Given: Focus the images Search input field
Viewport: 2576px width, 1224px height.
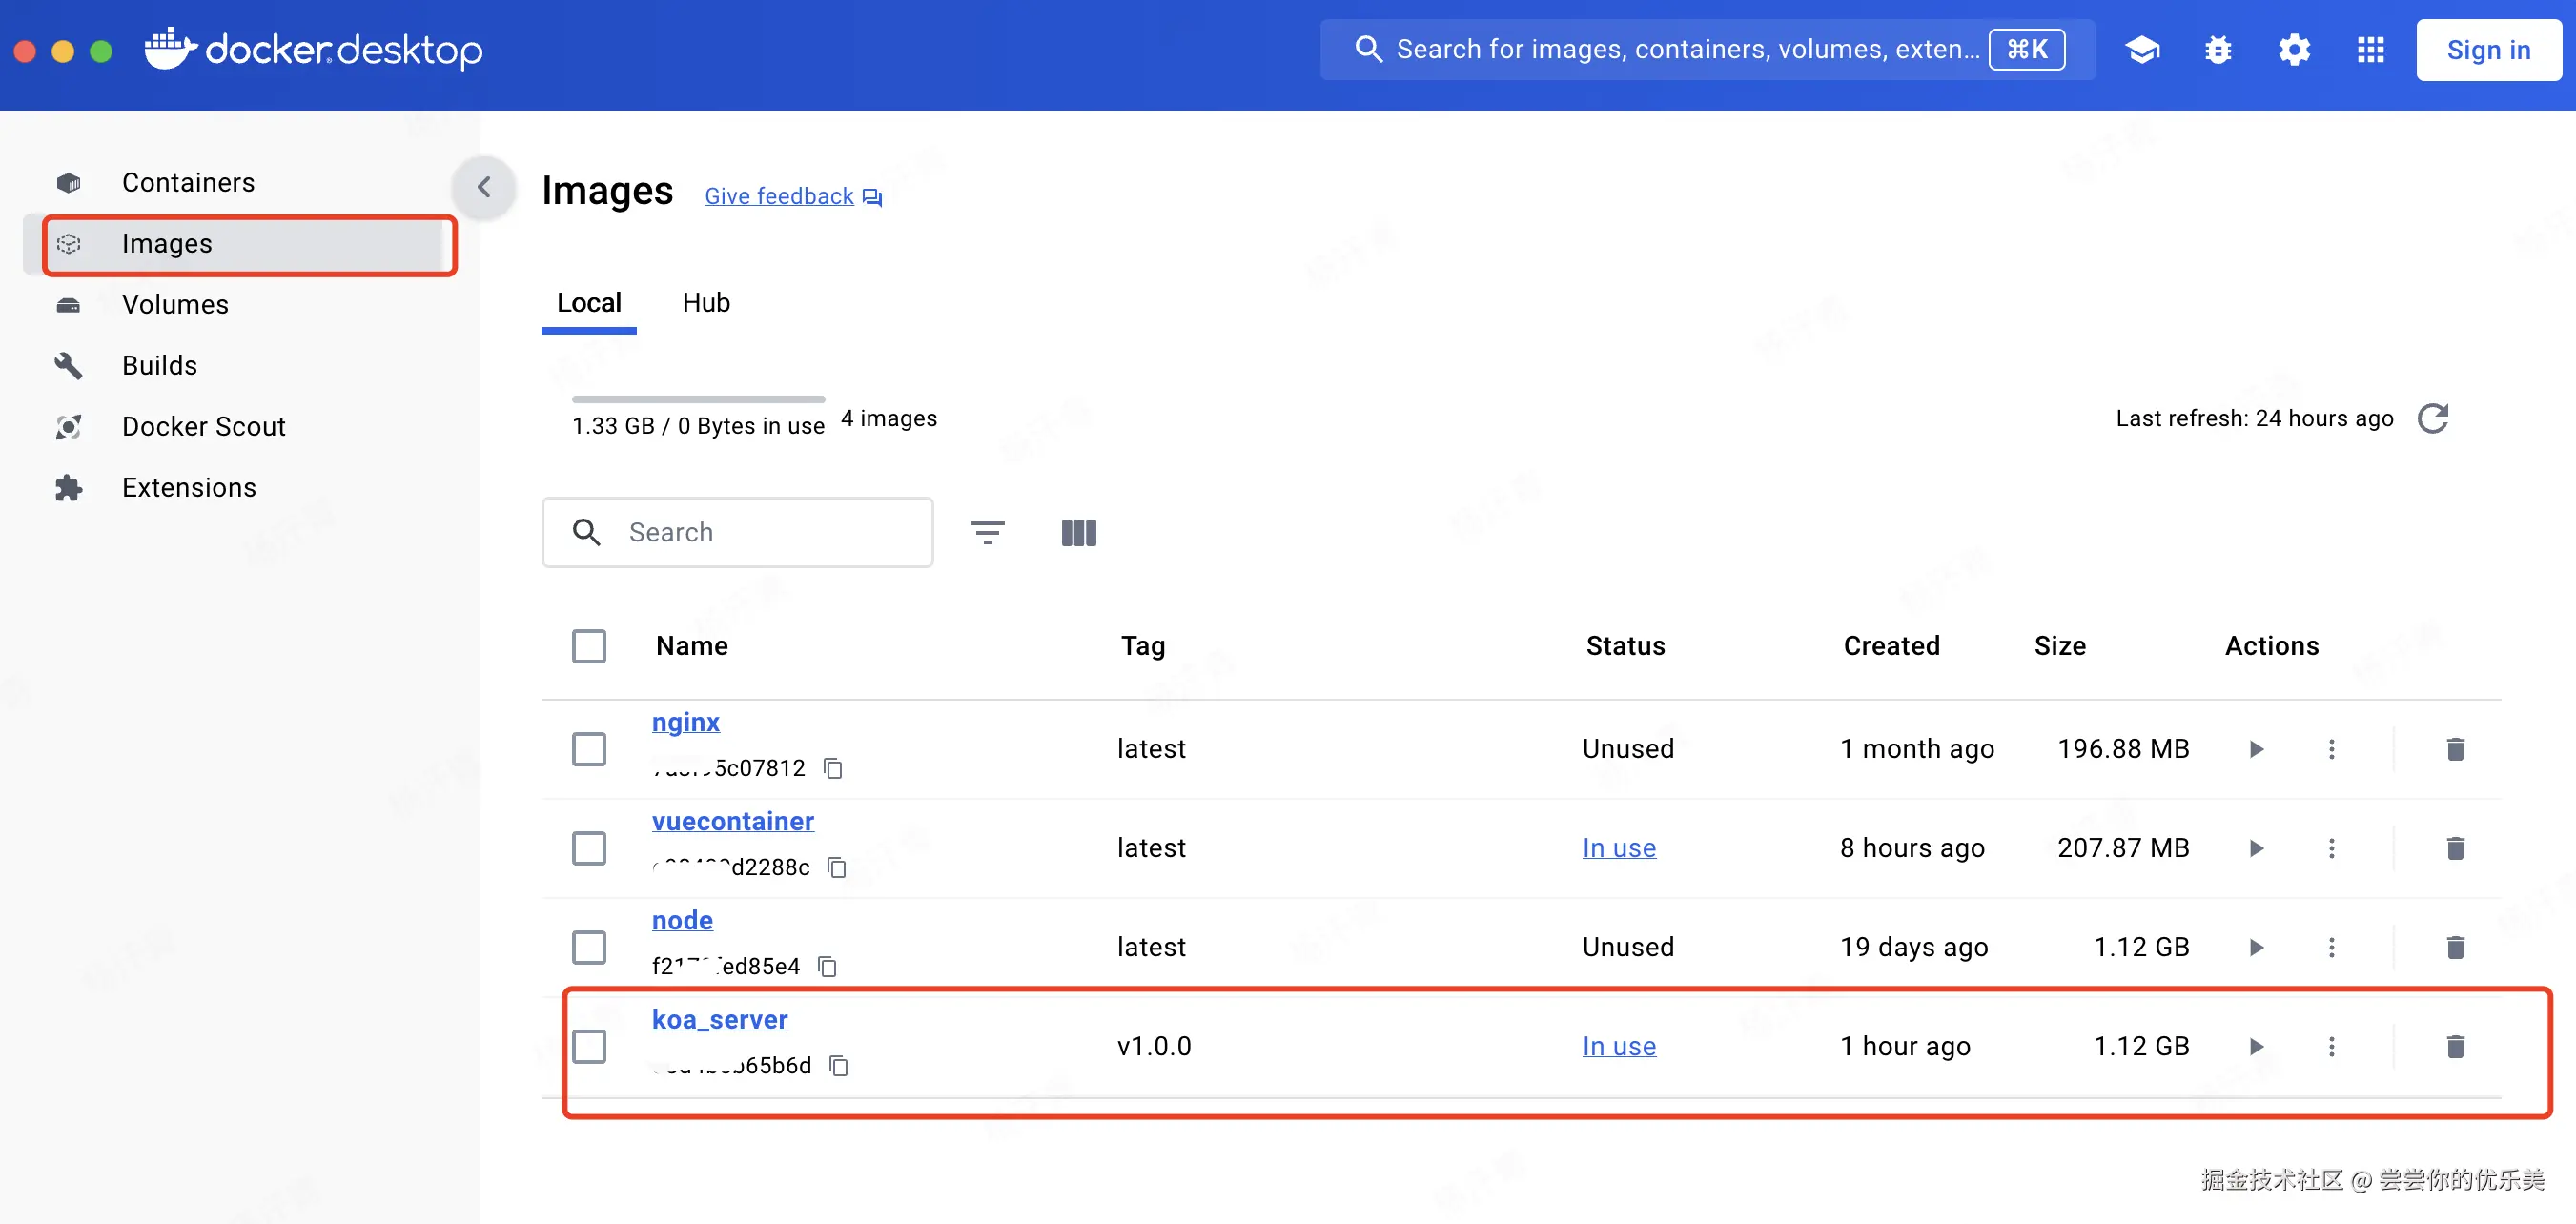Looking at the screenshot, I should tap(737, 532).
